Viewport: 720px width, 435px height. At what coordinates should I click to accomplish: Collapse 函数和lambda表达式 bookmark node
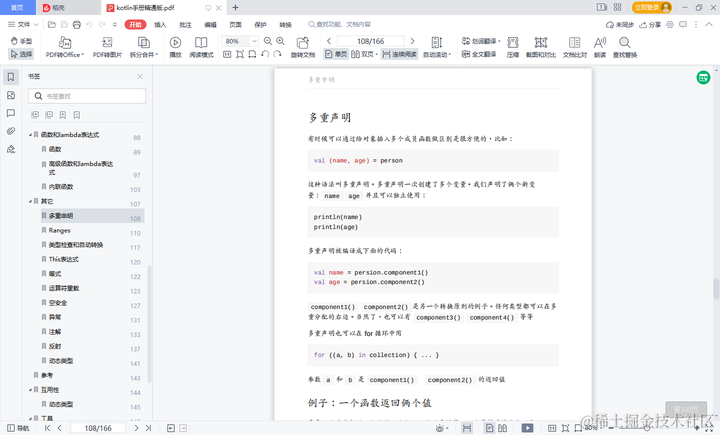pyautogui.click(x=30, y=135)
